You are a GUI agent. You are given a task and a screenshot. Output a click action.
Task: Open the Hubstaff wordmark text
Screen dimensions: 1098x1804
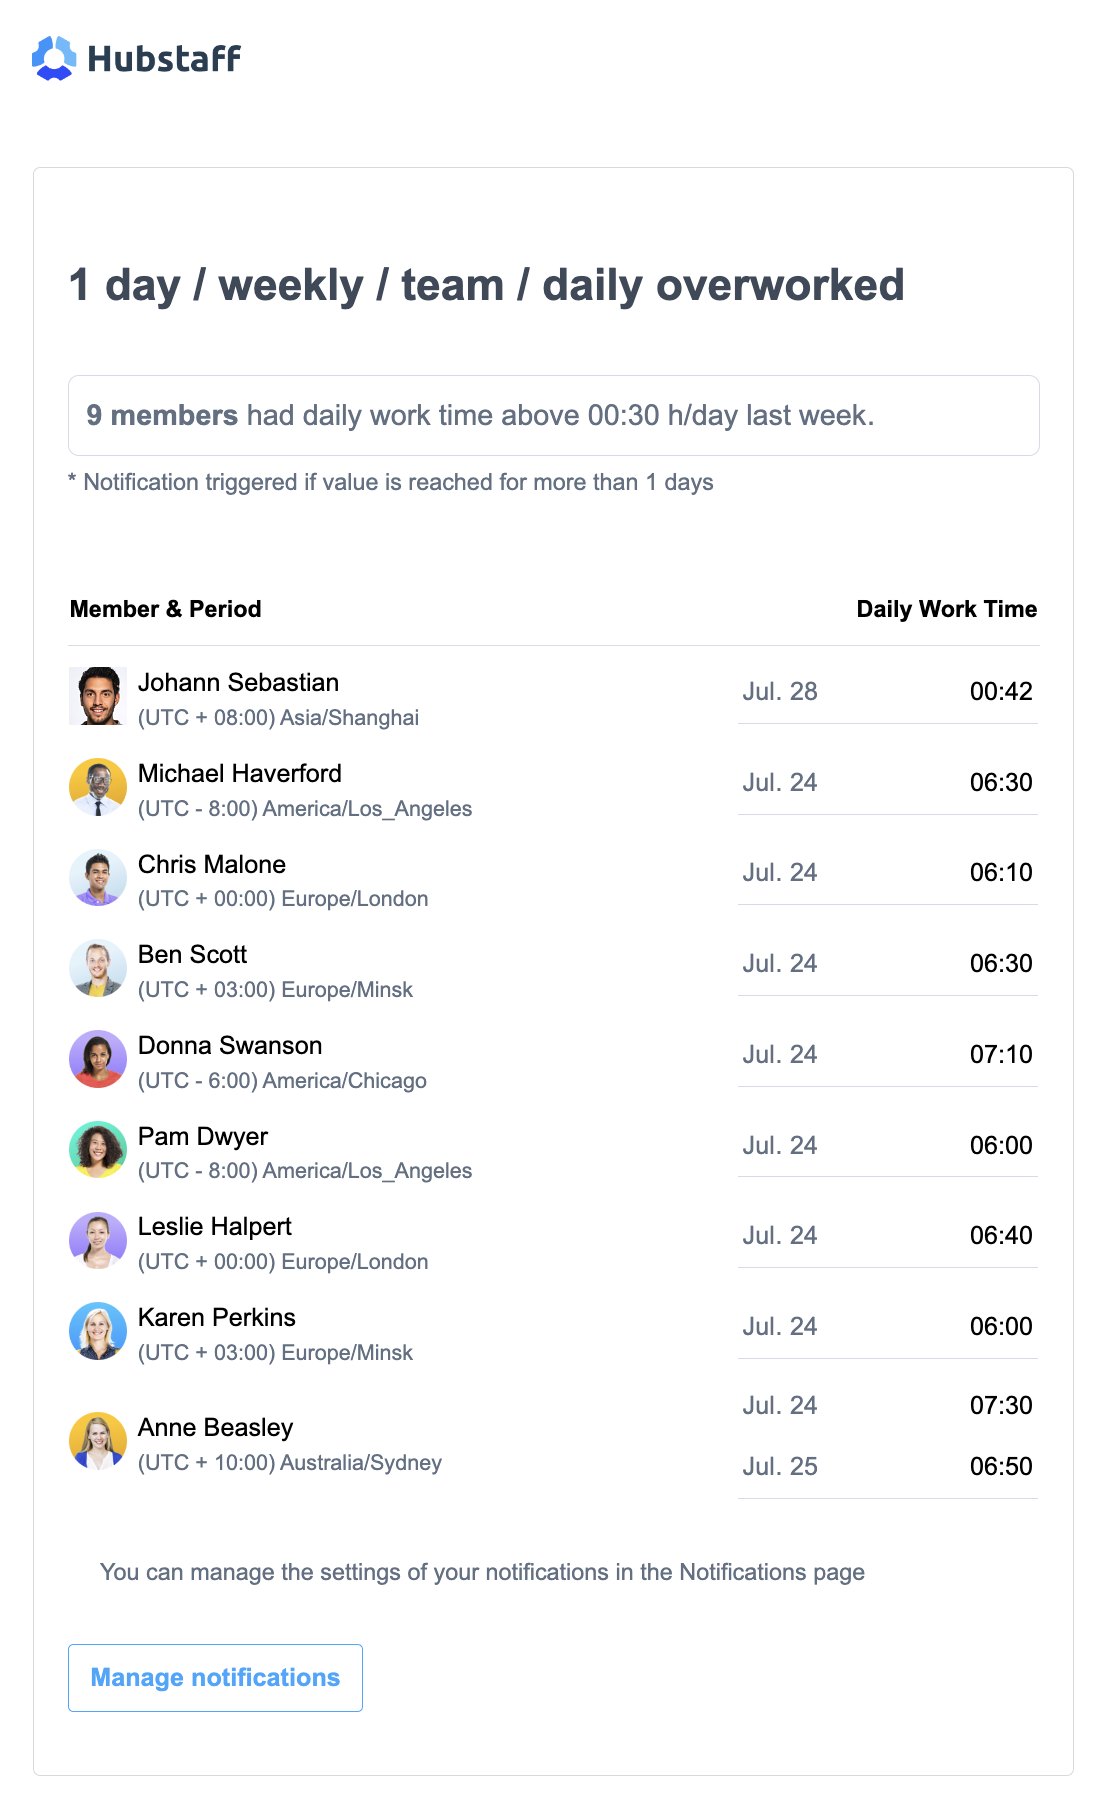pos(164,59)
